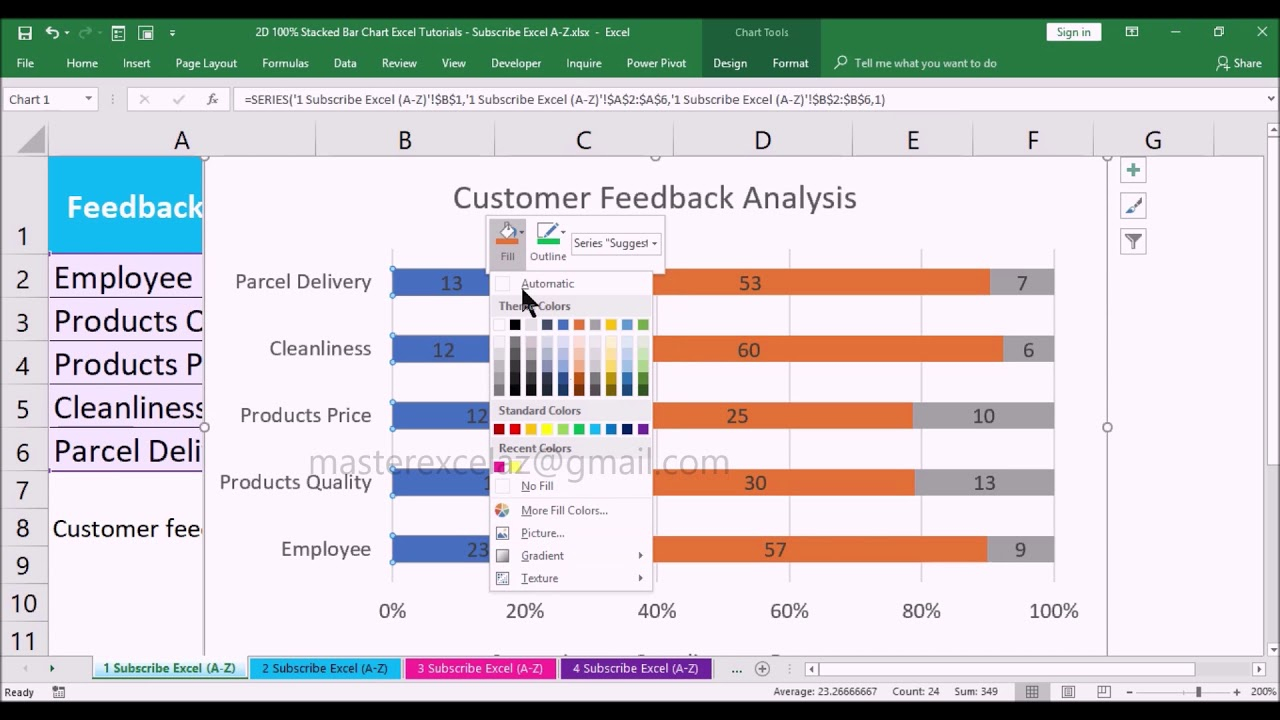This screenshot has height=720, width=1280.
Task: Click the Sign in button
Action: coord(1073,32)
